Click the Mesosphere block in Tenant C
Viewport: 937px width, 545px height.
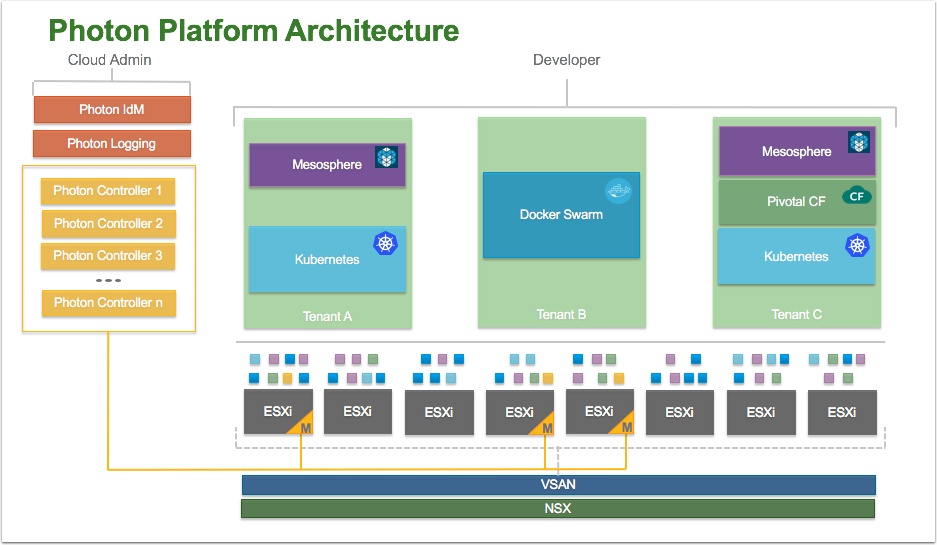tap(797, 151)
